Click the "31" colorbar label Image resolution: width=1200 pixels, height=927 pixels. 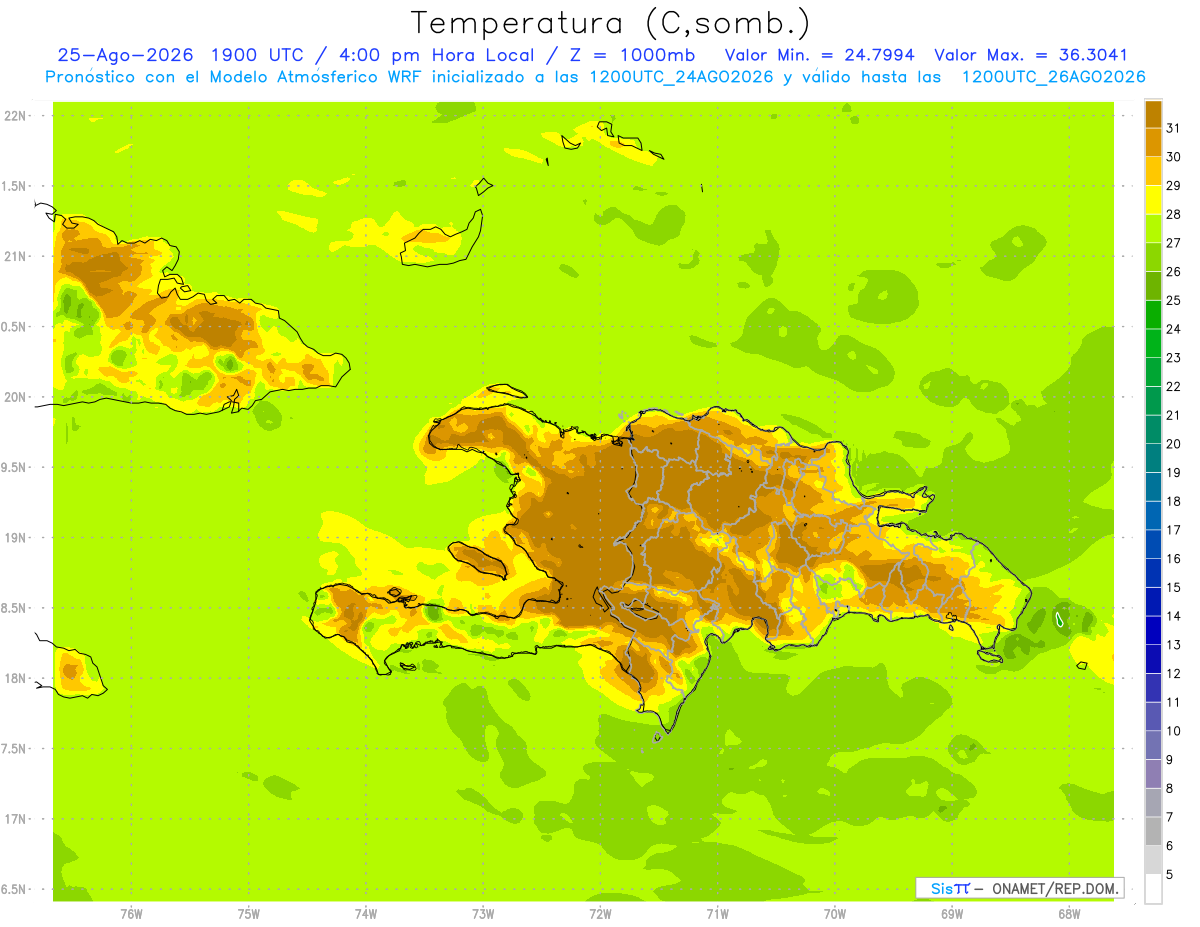pos(1174,128)
